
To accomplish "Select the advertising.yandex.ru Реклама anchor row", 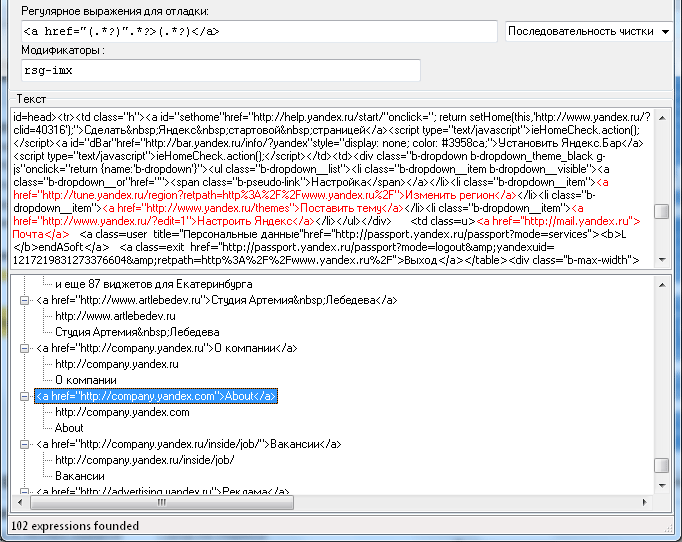I will click(x=163, y=491).
